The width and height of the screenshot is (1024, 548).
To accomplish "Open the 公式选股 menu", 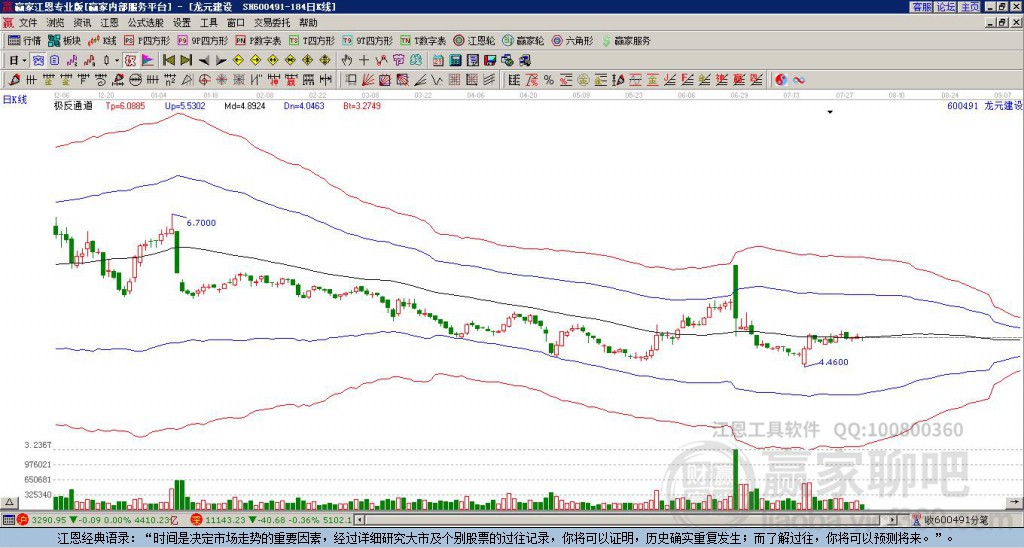I will pyautogui.click(x=146, y=23).
